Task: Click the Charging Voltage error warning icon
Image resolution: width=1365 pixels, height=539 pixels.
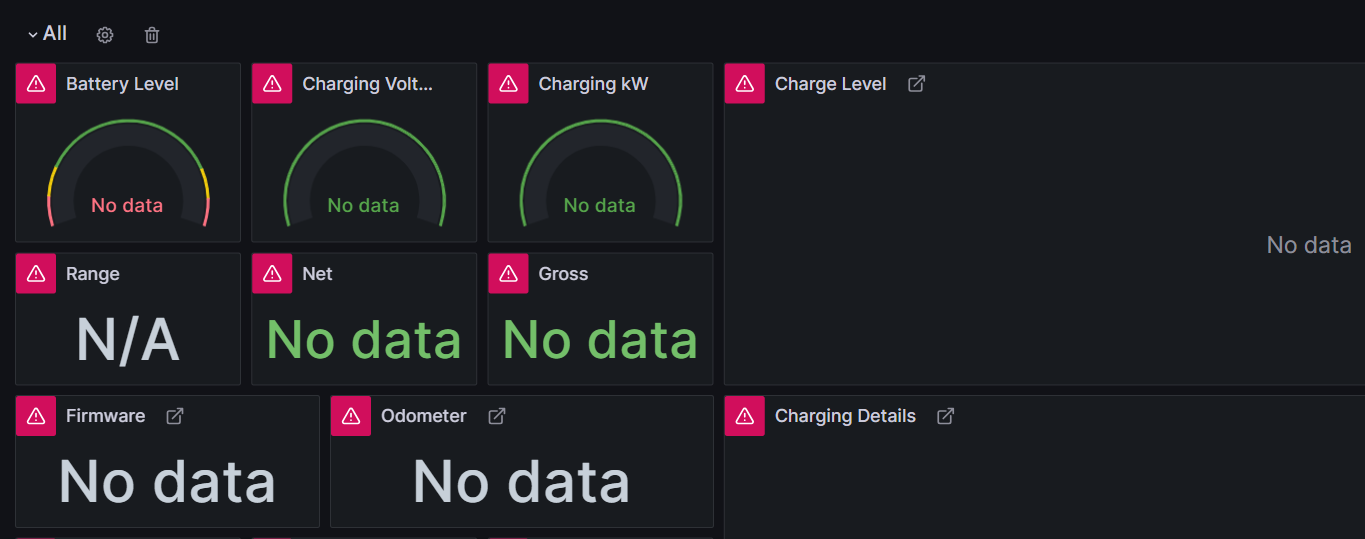Action: coord(272,84)
